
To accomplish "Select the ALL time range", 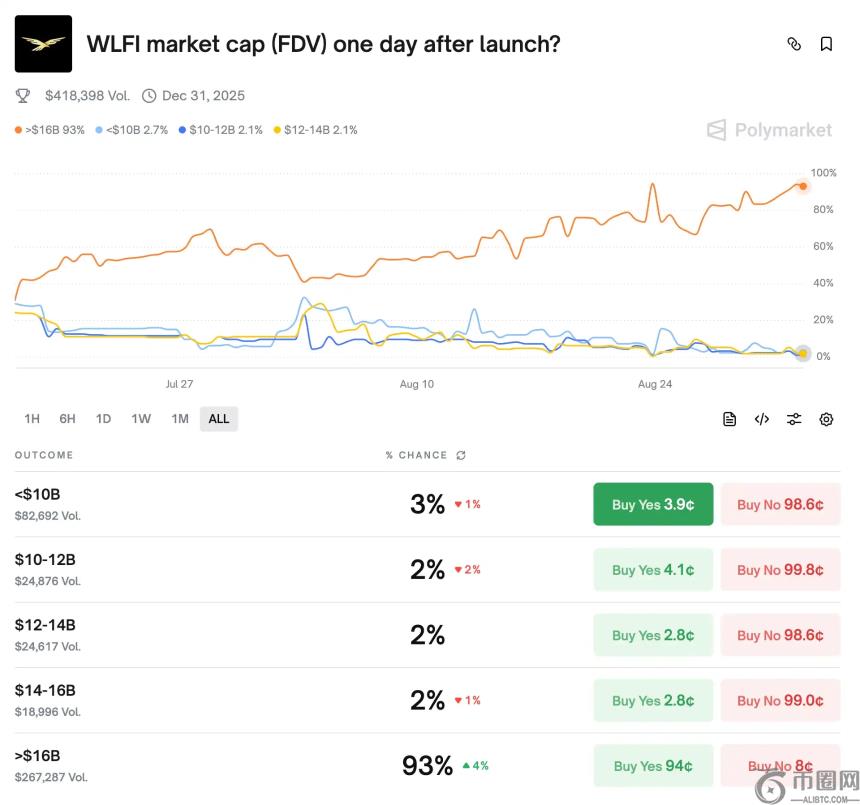I will [219, 419].
